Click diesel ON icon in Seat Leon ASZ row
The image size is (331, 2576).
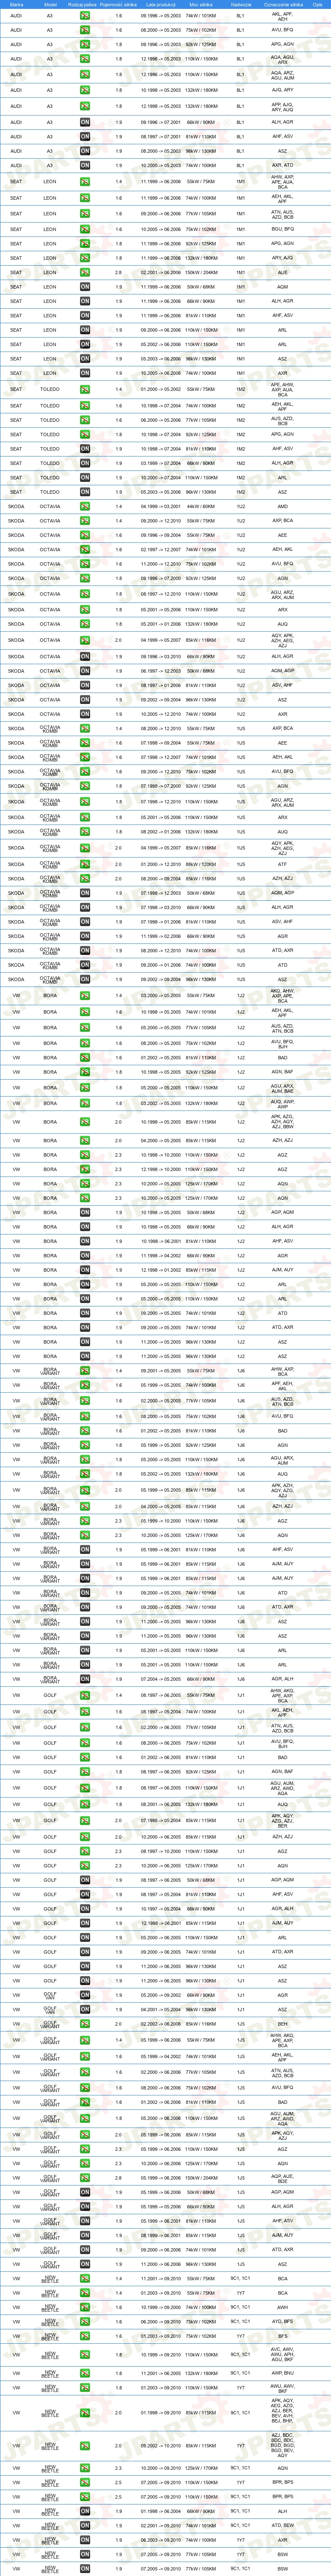click(85, 359)
